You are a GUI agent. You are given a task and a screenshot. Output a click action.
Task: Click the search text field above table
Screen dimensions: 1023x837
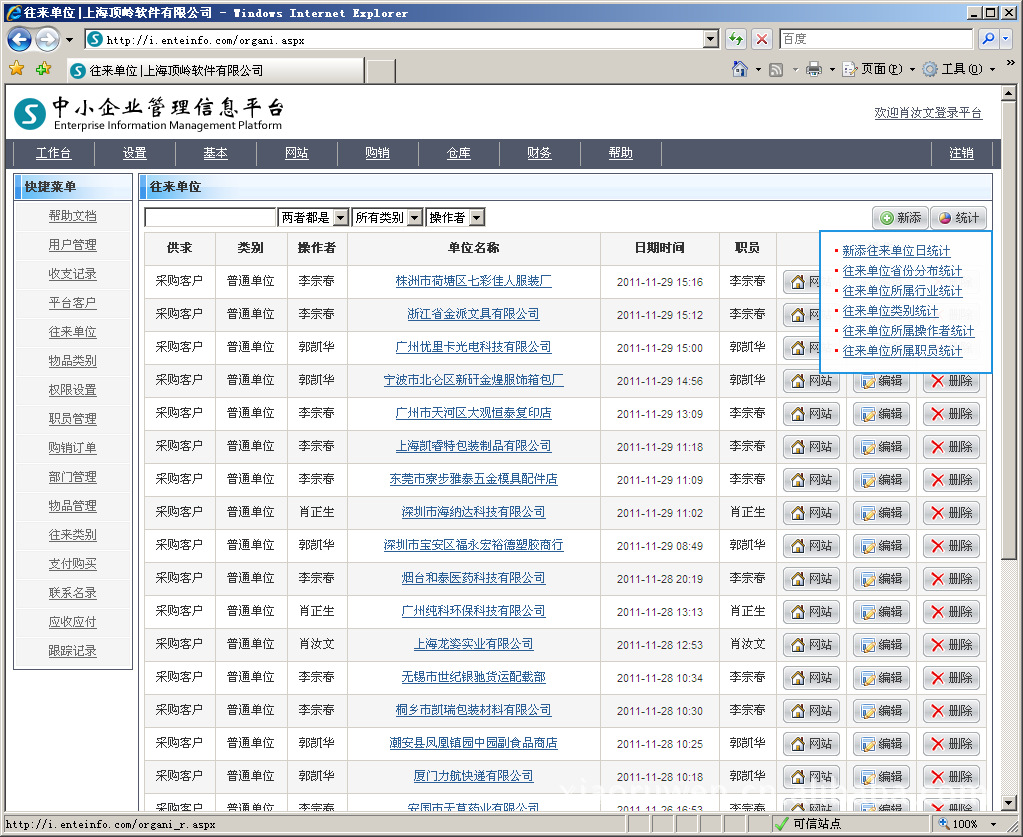[210, 217]
